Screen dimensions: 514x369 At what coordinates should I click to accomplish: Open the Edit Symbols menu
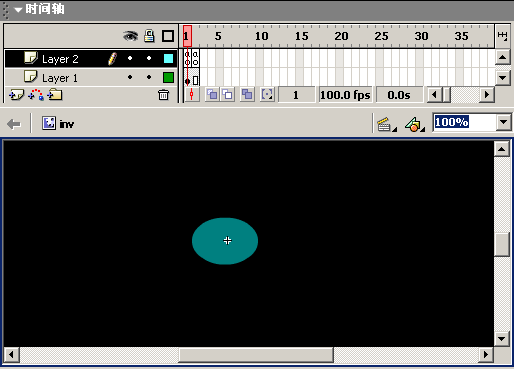point(414,124)
